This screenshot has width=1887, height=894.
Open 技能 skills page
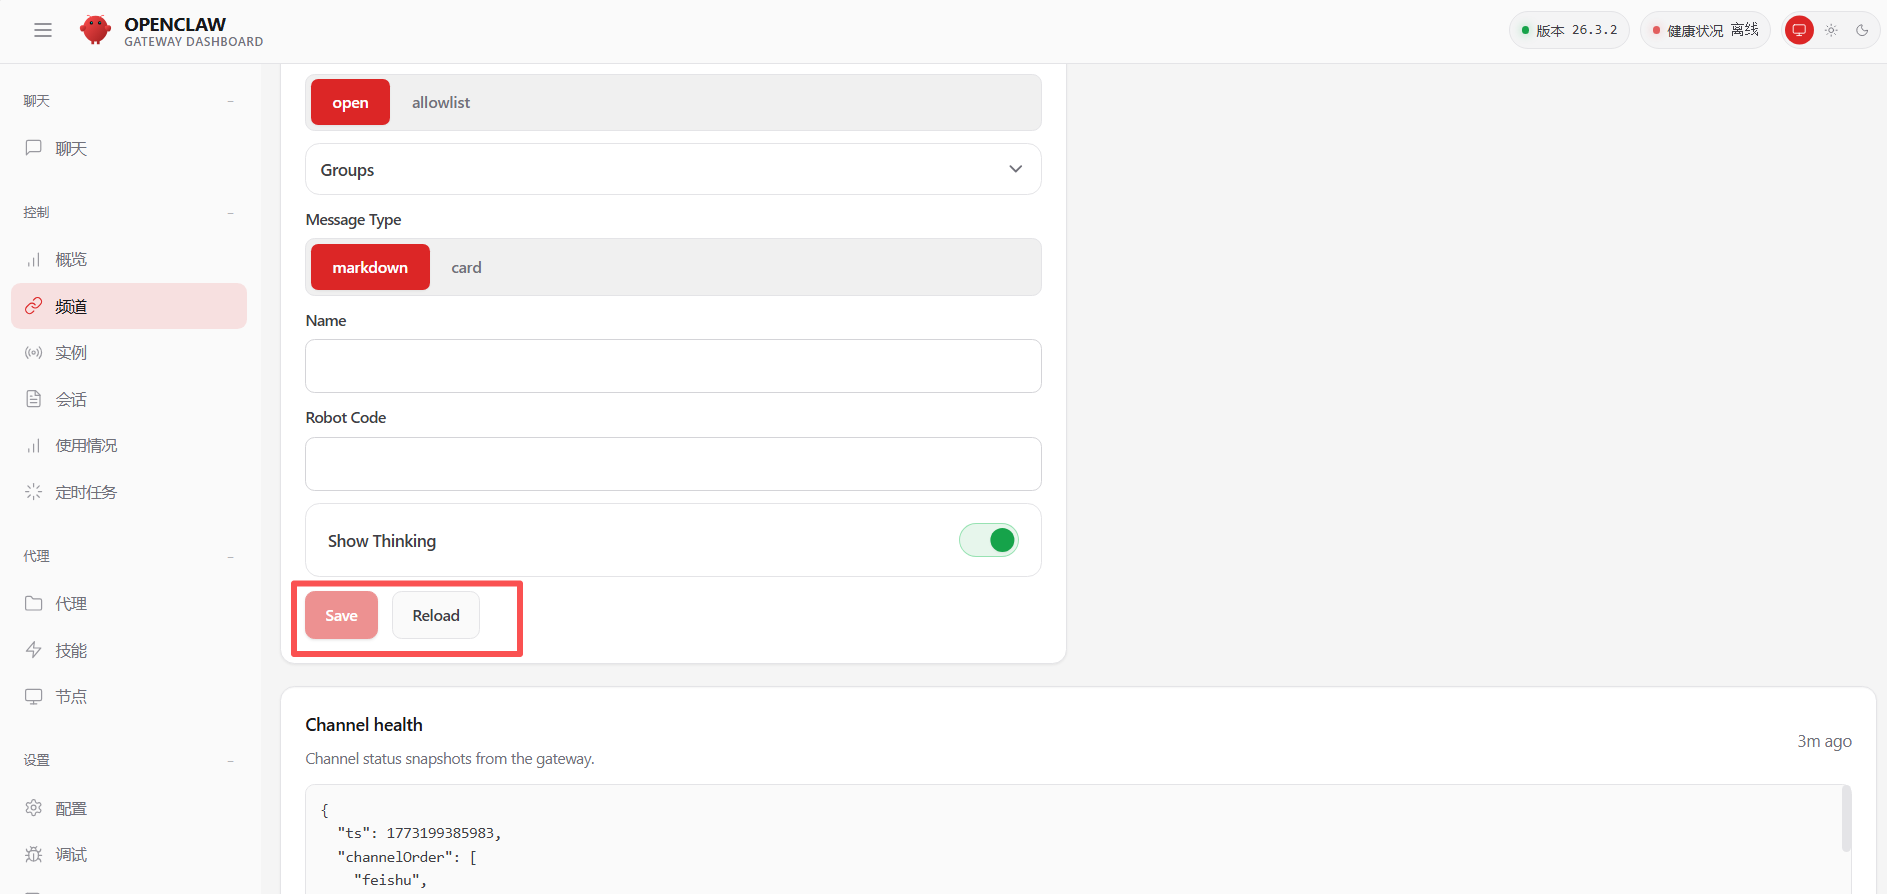71,650
